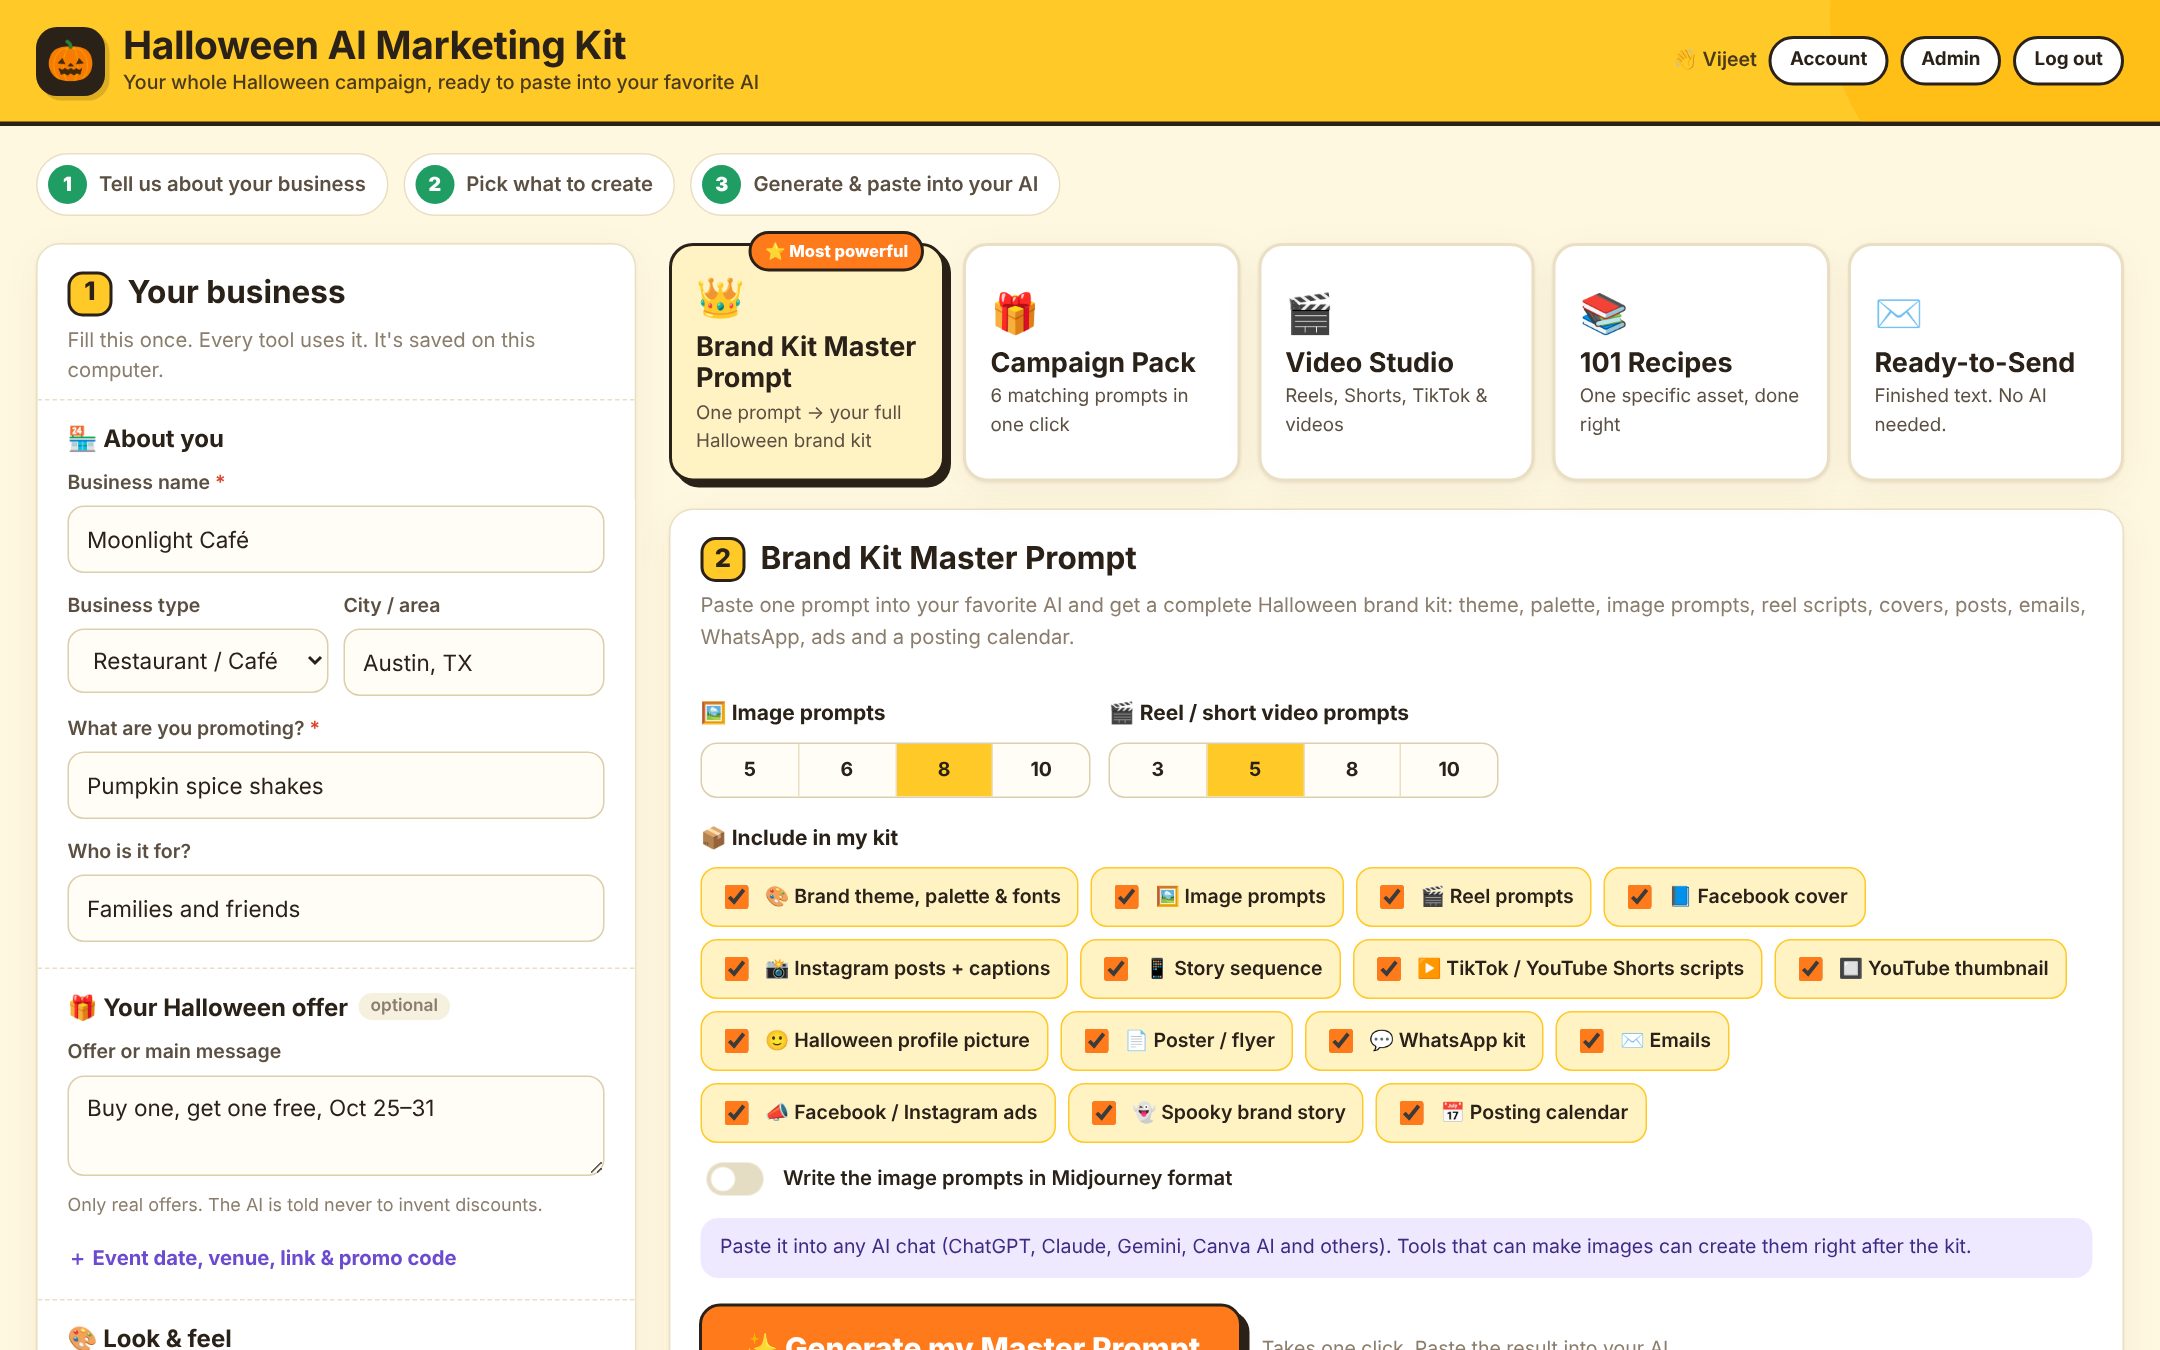Viewport: 2160px width, 1350px height.
Task: Click the waving hand icon next to Vijeet
Action: [x=1685, y=59]
